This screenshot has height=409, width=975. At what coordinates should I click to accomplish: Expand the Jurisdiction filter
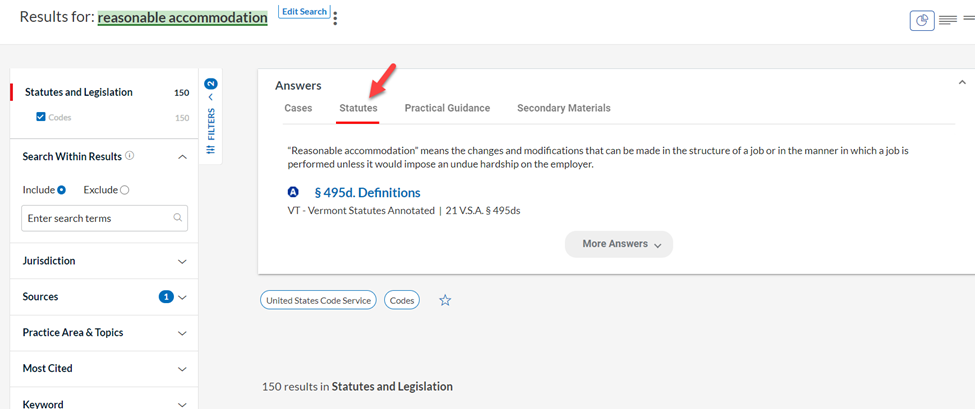point(104,261)
